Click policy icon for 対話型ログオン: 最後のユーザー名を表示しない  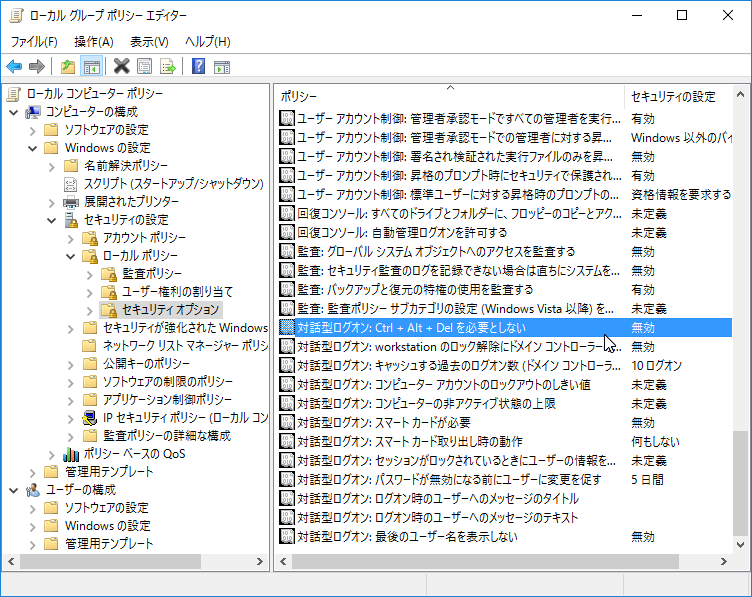pyautogui.click(x=287, y=536)
